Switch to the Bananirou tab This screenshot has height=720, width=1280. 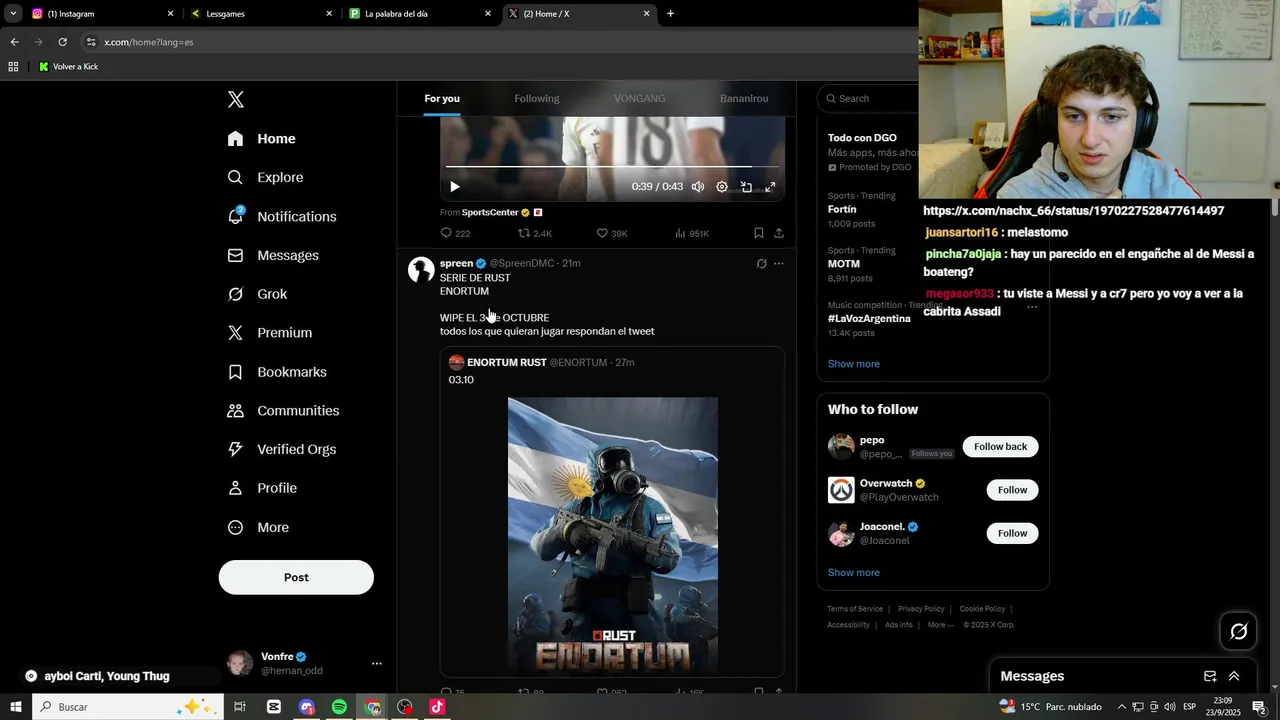point(744,98)
